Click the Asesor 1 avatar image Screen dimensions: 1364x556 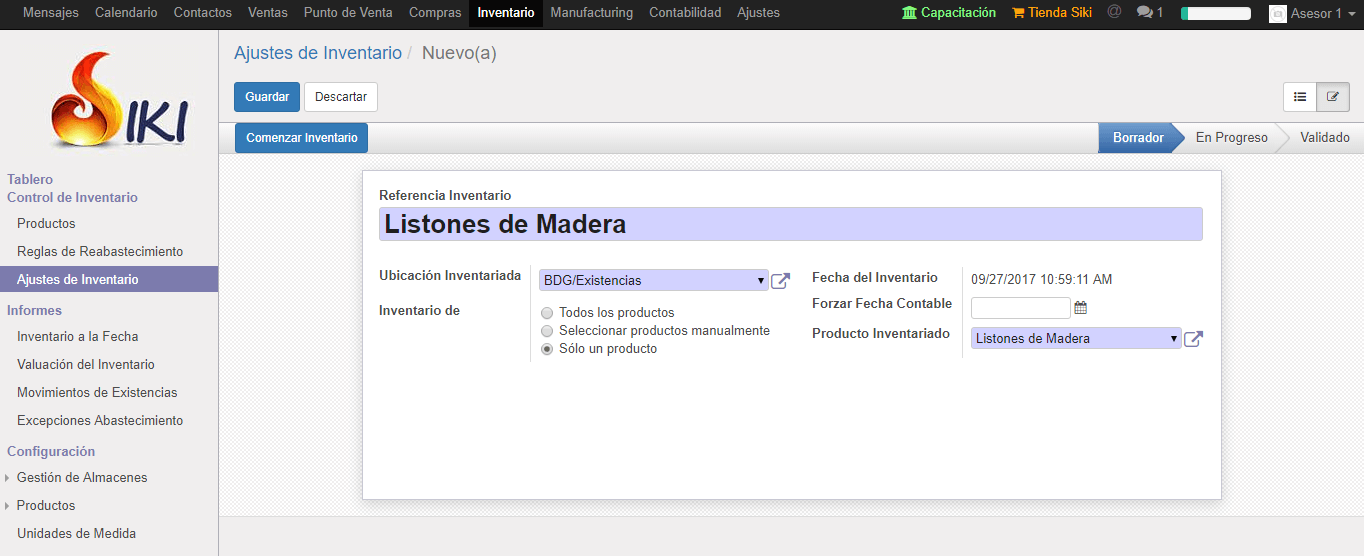coord(1277,14)
